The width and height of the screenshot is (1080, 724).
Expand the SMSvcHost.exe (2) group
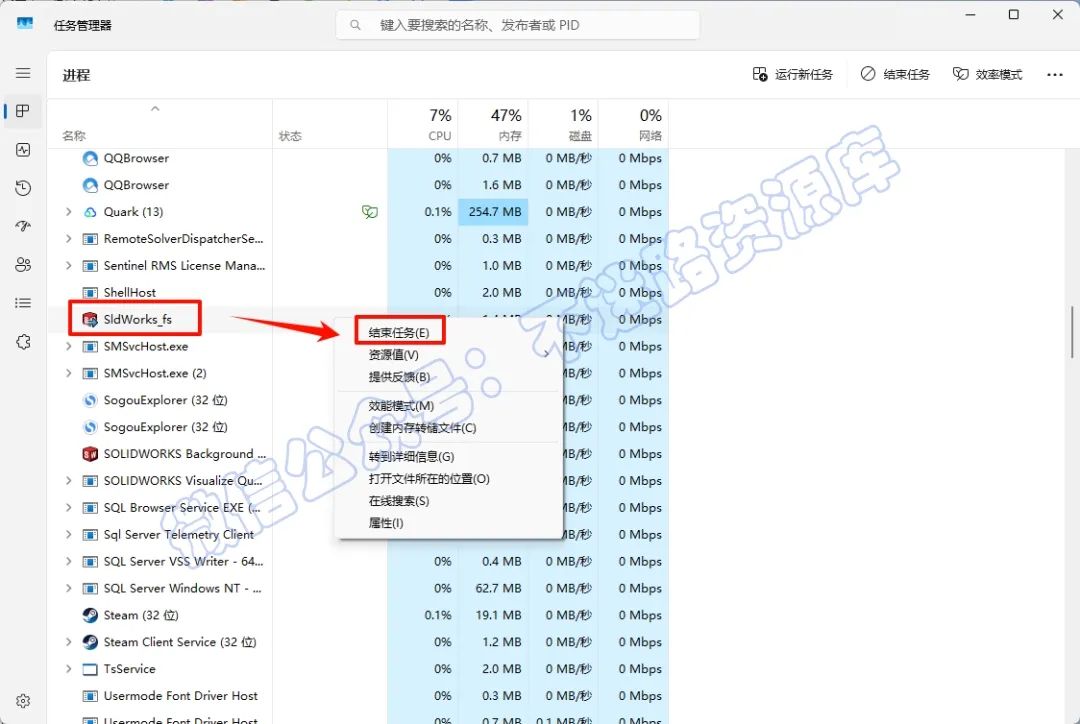click(x=68, y=373)
